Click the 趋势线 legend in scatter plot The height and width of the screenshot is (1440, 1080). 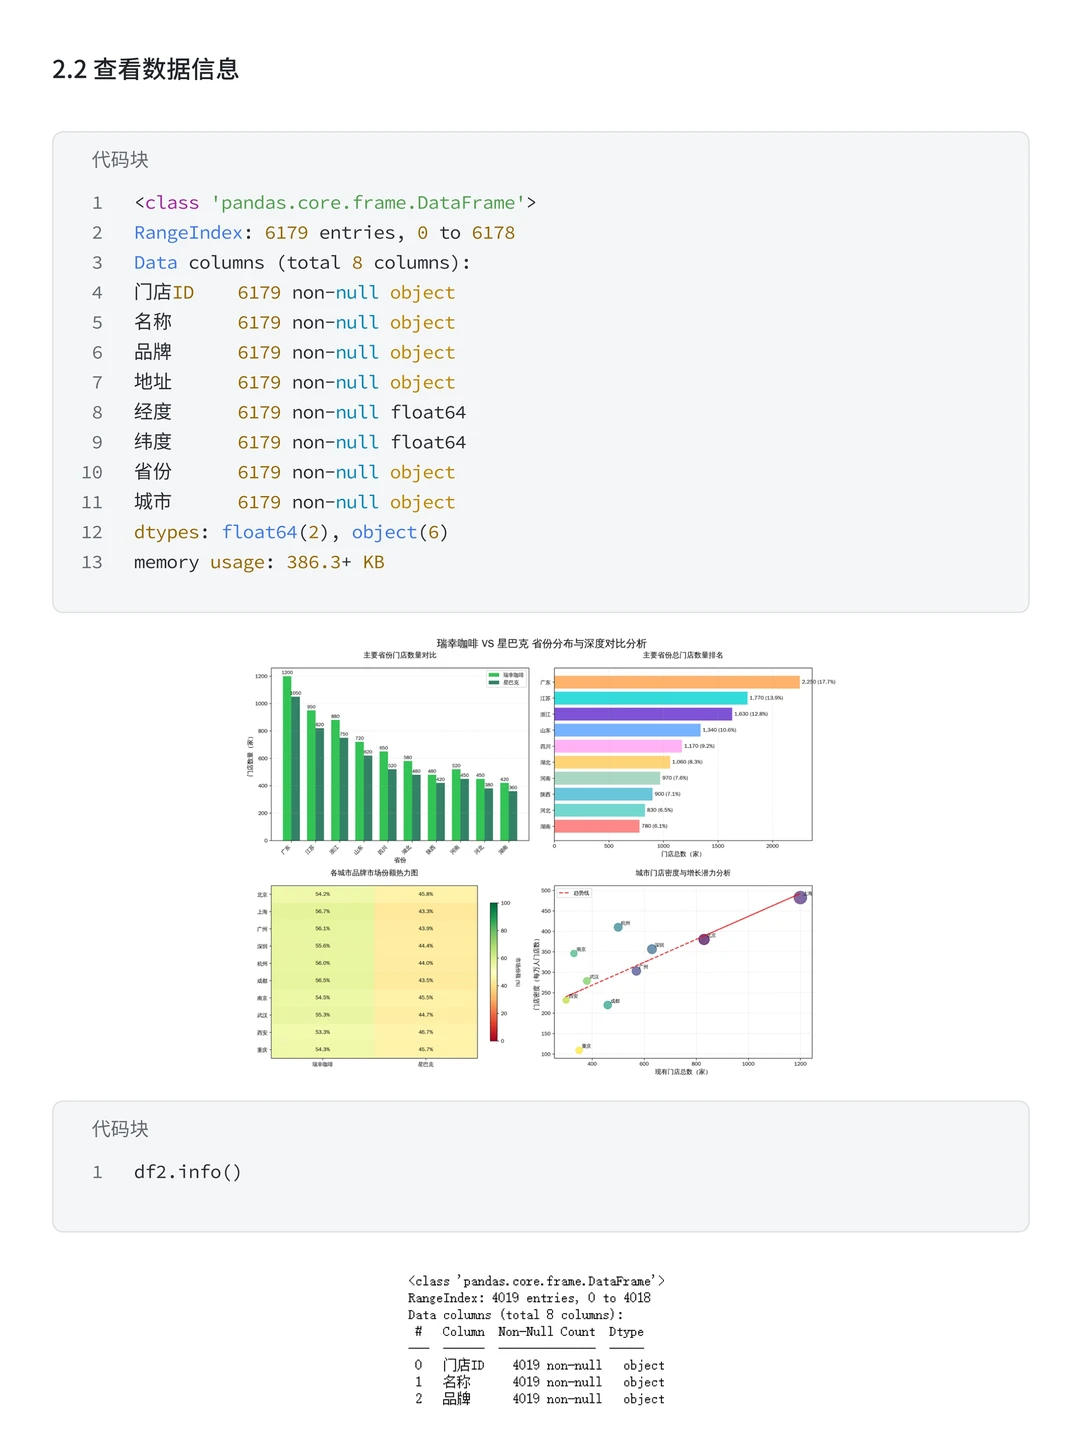tap(575, 893)
